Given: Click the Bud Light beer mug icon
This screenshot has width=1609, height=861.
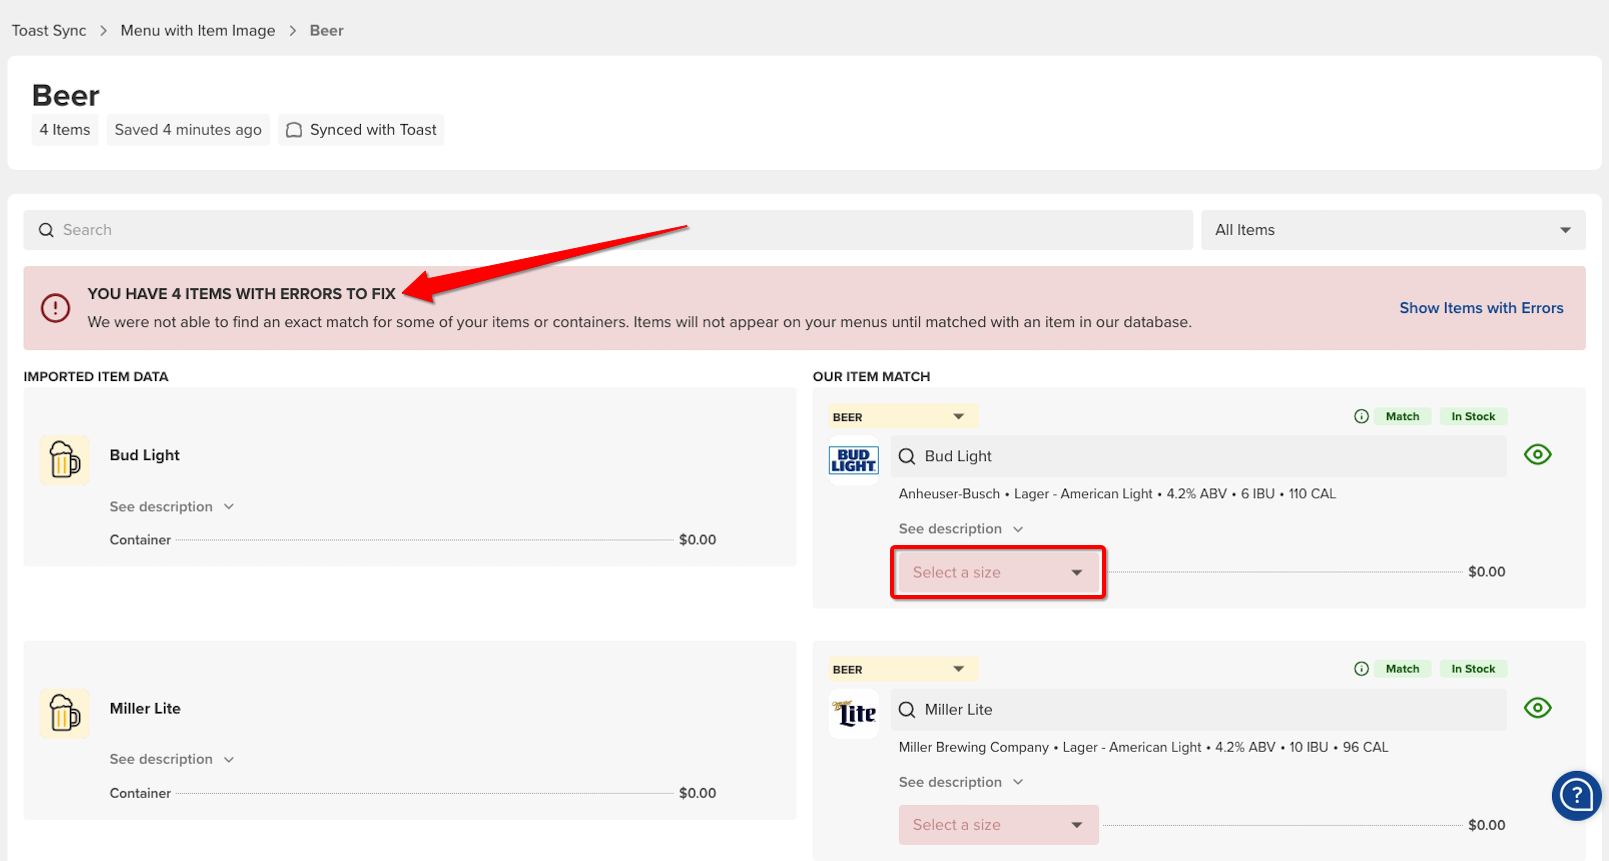Looking at the screenshot, I should (65, 460).
